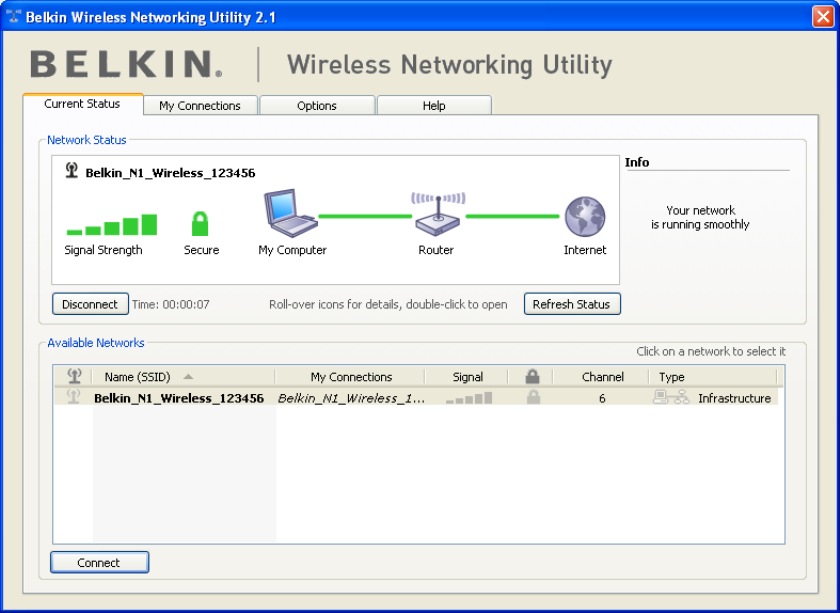This screenshot has height=613, width=840.
Task: Click the 'Click on a network to select it' hint
Action: coord(711,352)
